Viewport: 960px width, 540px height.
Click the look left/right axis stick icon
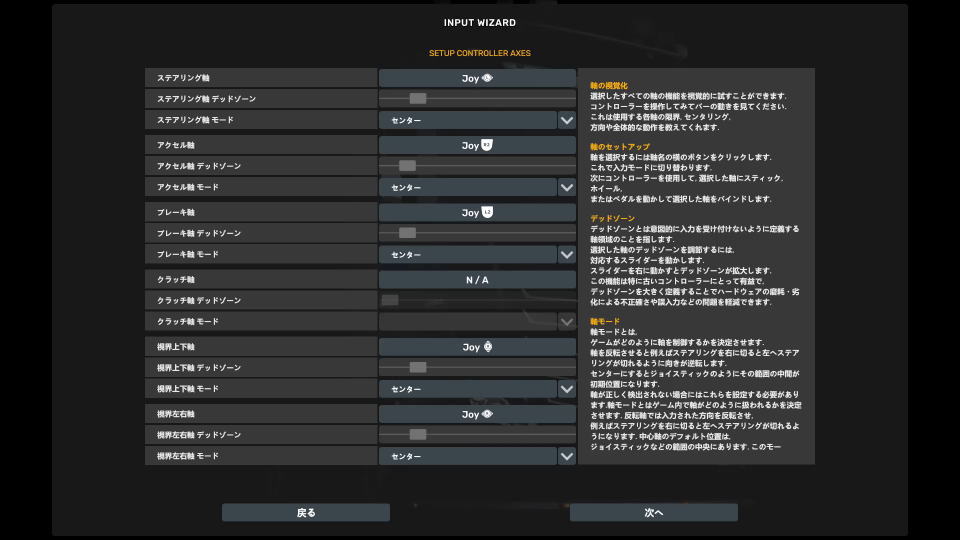coord(488,414)
